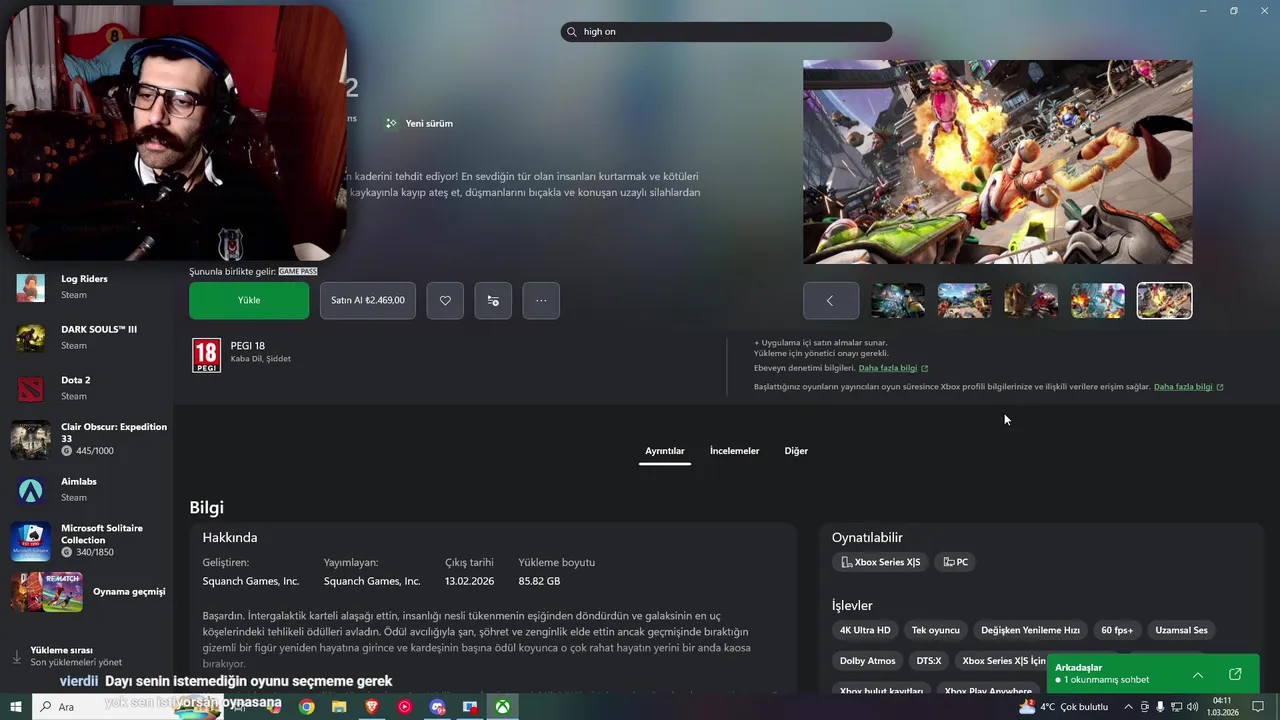Click the 4K Ultra HD feature chip
This screenshot has width=1280, height=720.
coord(865,630)
